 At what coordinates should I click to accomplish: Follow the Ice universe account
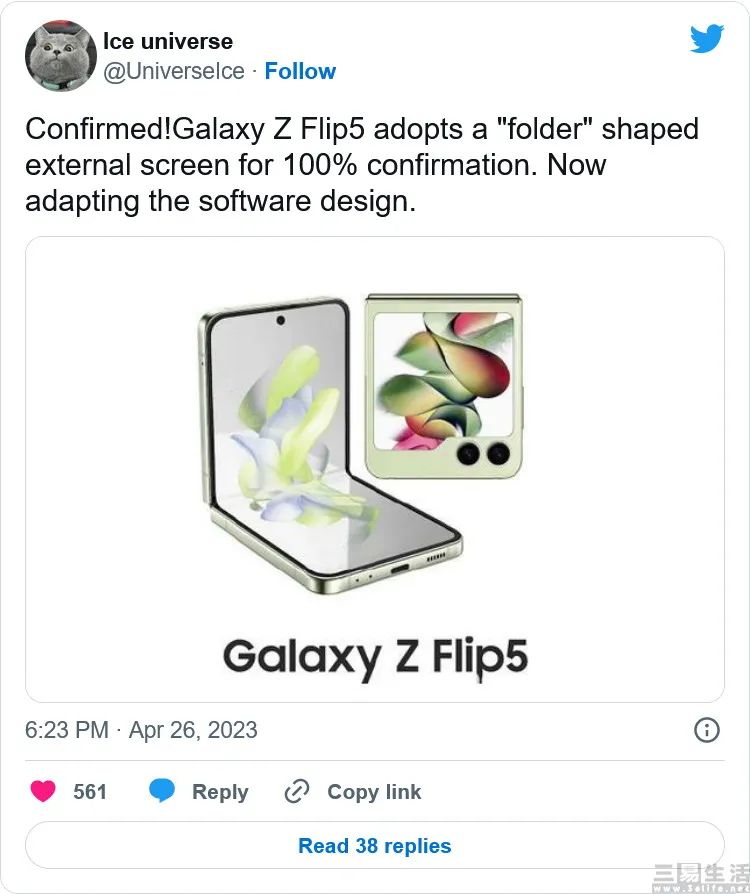tap(300, 71)
